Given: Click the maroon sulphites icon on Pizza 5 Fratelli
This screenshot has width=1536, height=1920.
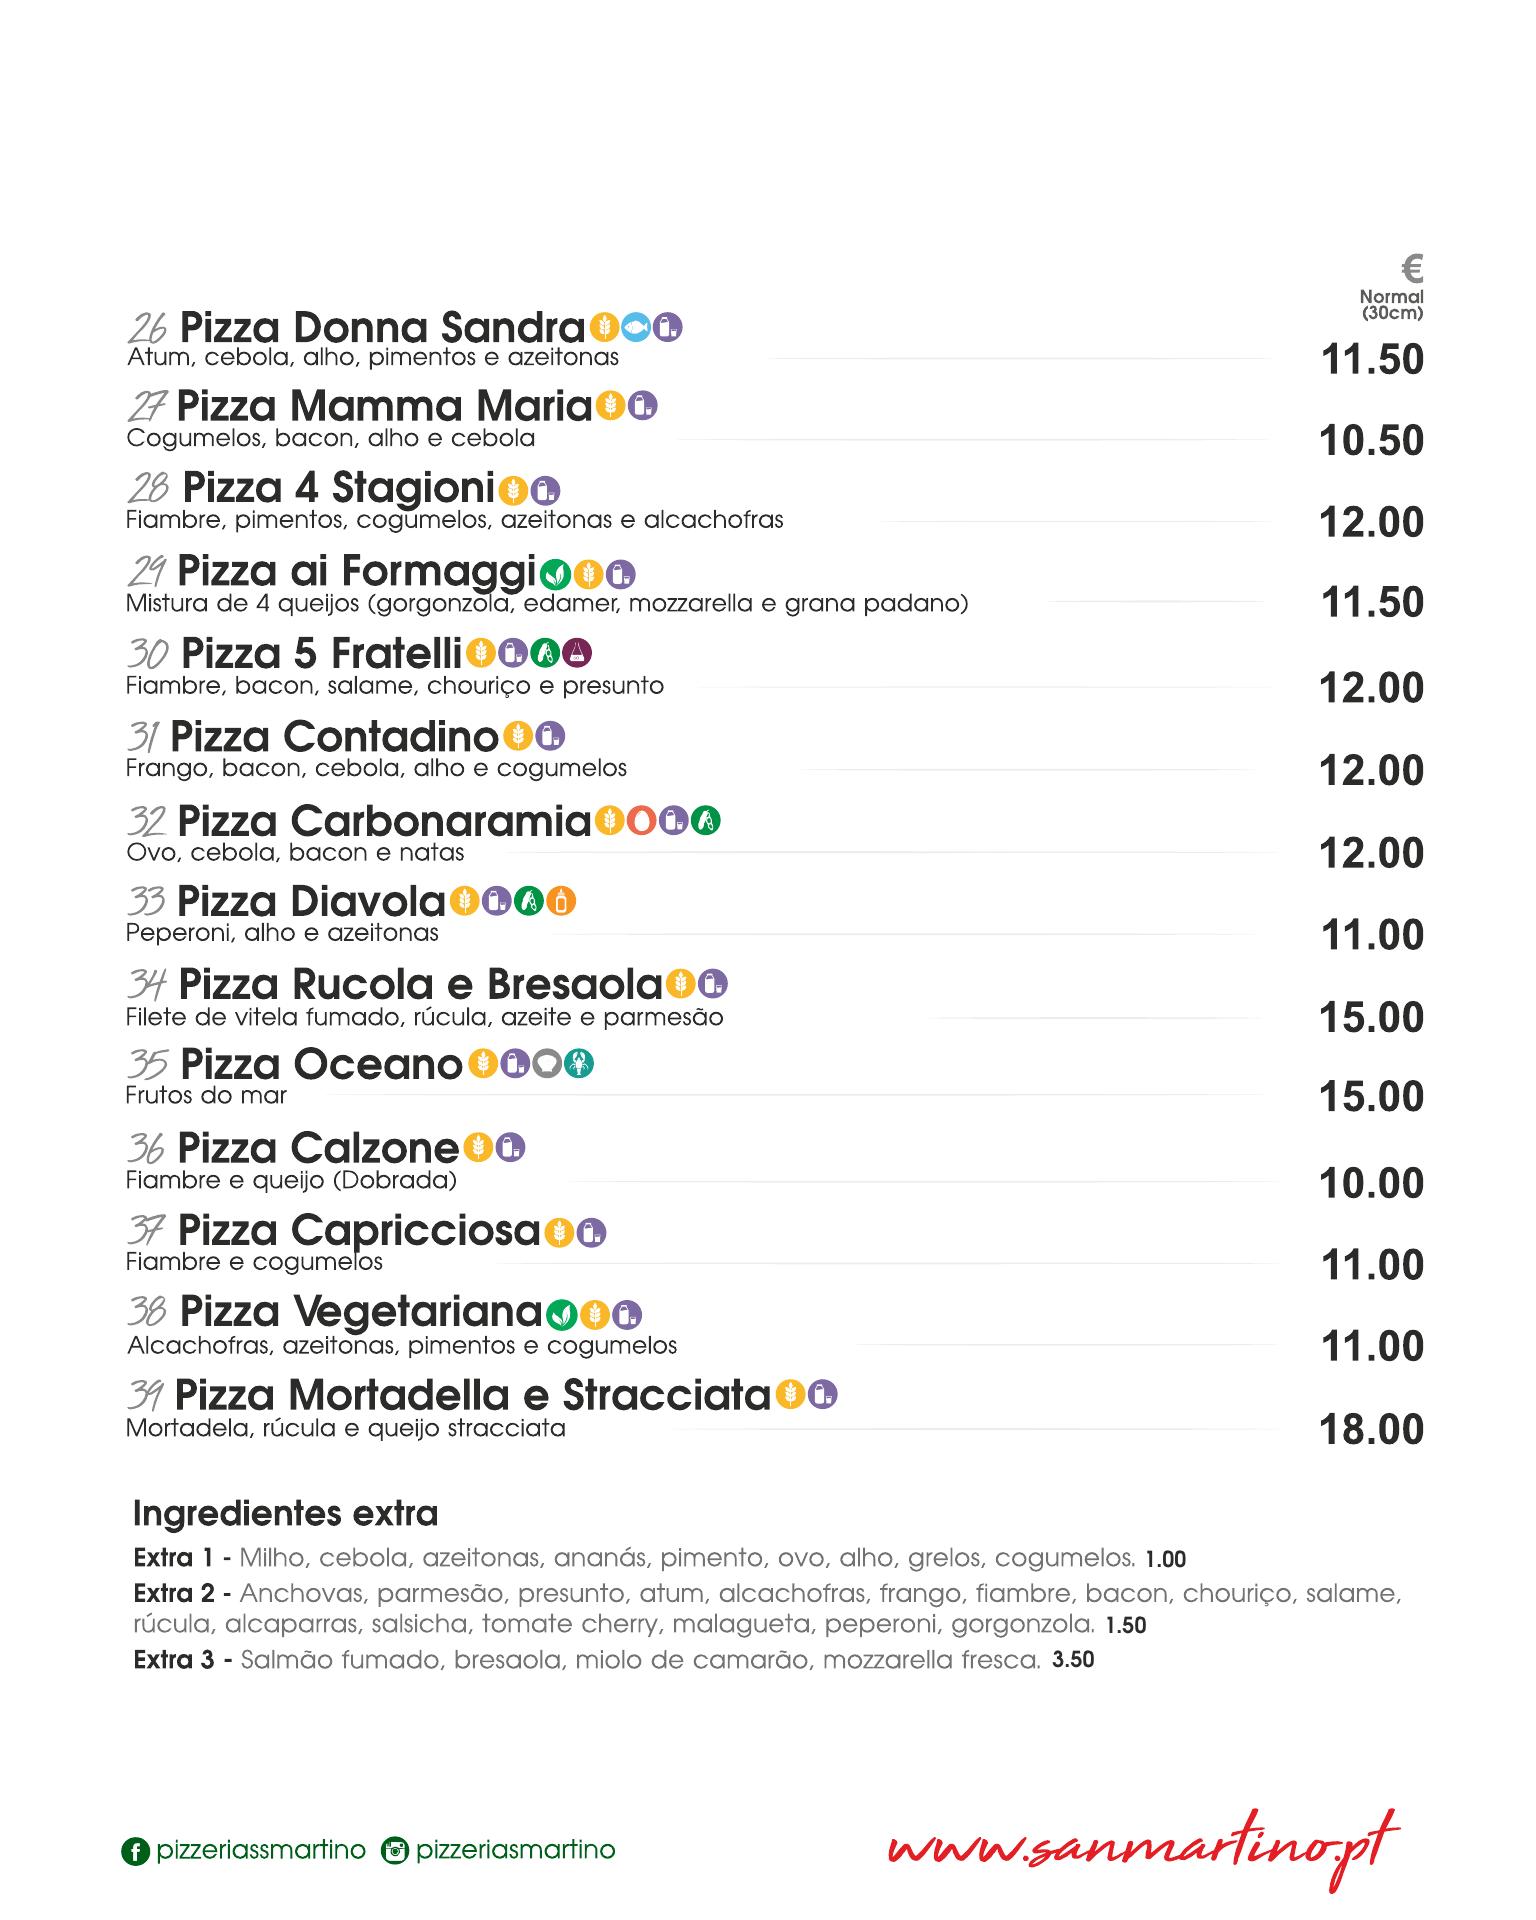Looking at the screenshot, I should pos(578,653).
